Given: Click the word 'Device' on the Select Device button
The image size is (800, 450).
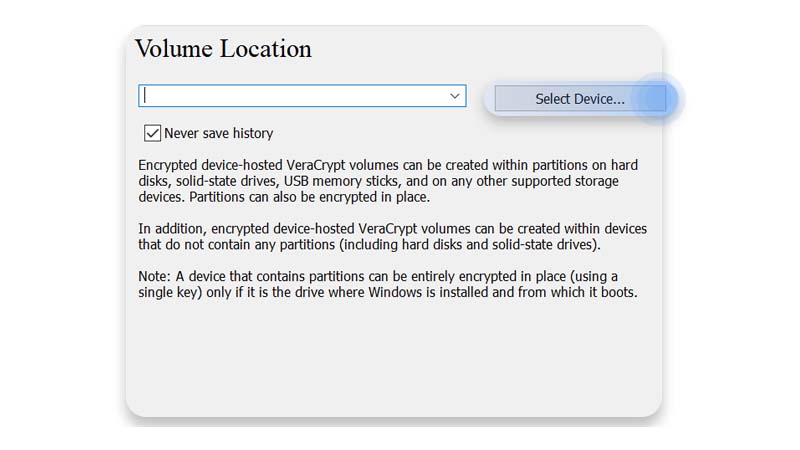Looking at the screenshot, I should point(599,99).
